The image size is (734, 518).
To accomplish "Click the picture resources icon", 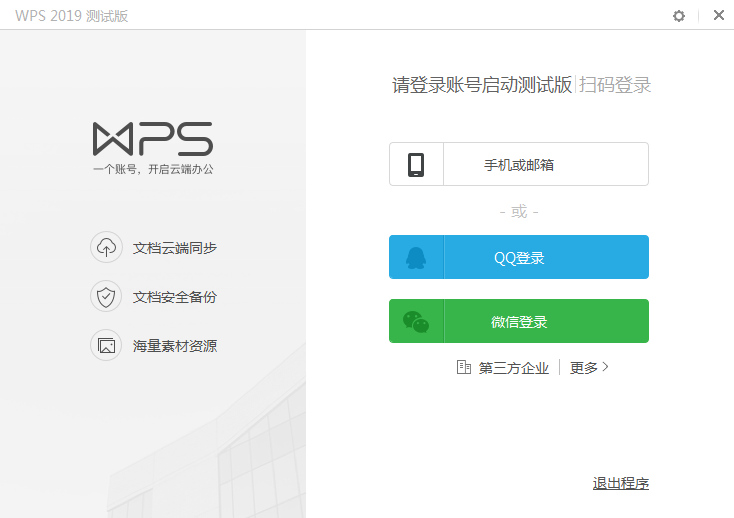I will 106,345.
